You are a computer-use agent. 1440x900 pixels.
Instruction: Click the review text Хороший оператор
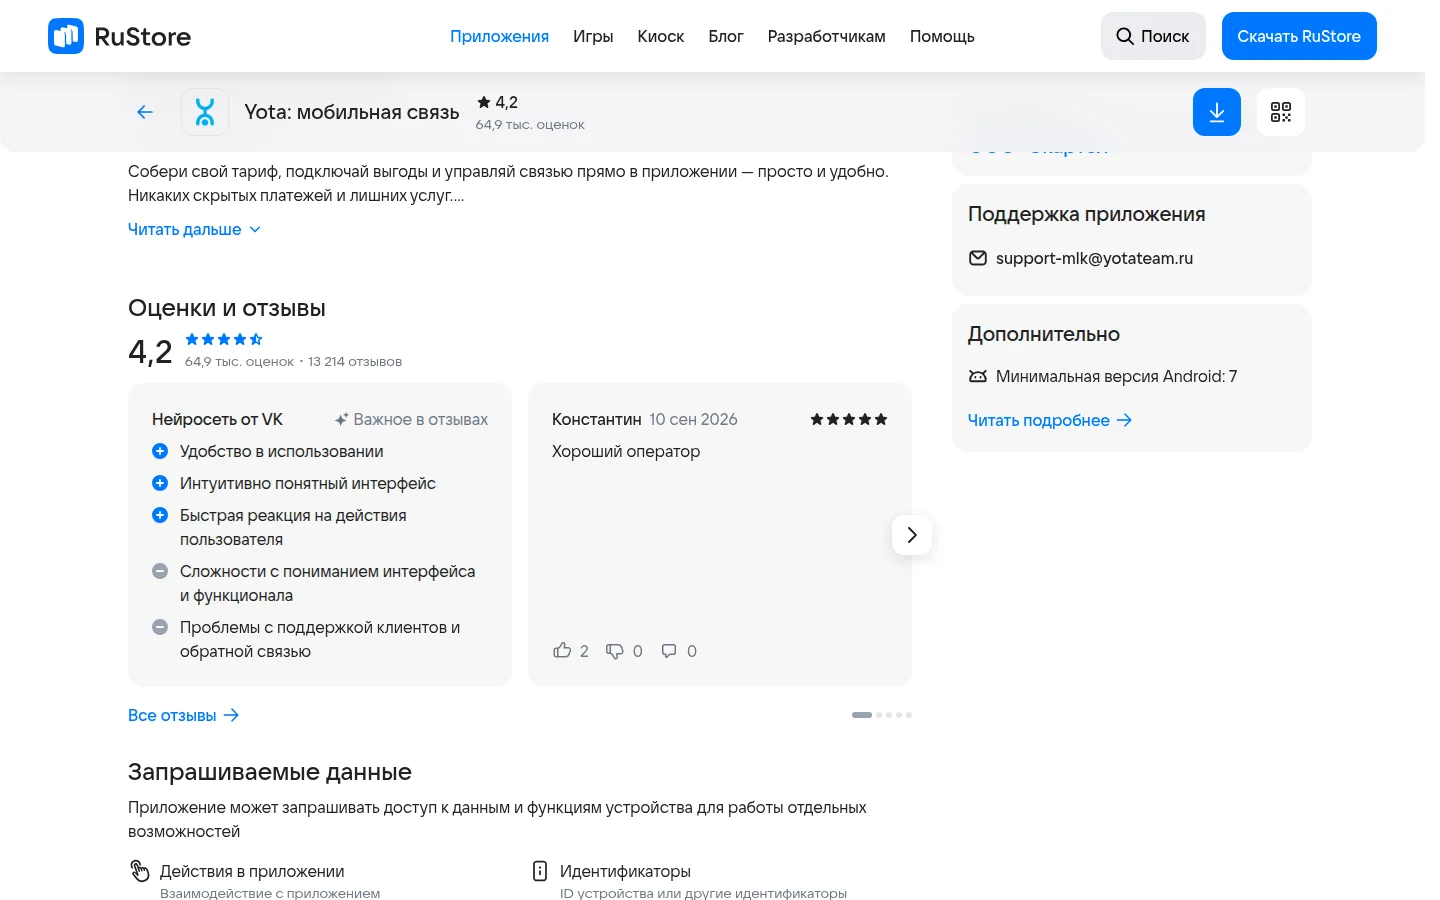pos(626,451)
